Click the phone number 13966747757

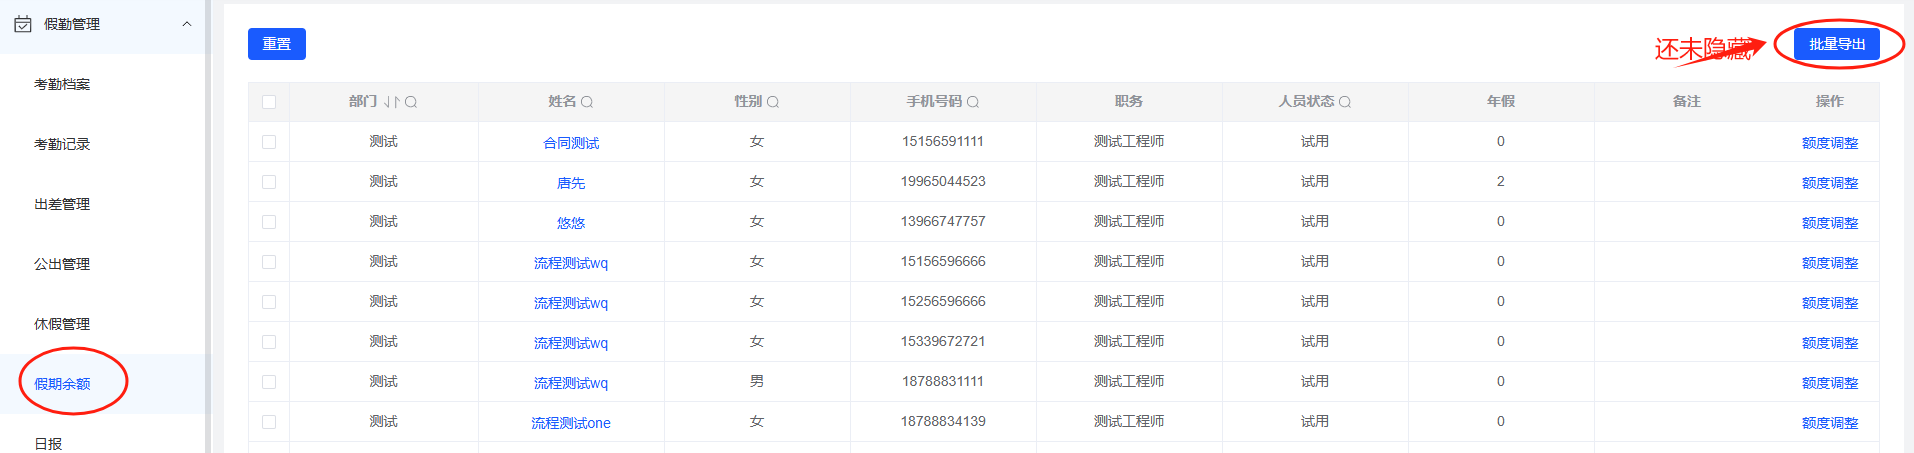[943, 221]
